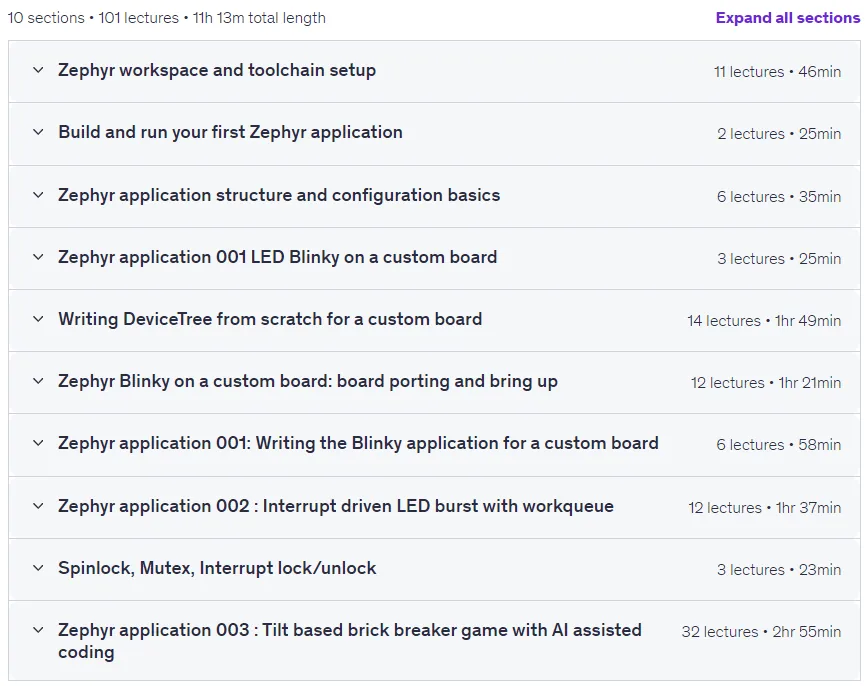
Task: Expand chevron for Zephyr workspace and toolchain setup
Action: pos(38,70)
